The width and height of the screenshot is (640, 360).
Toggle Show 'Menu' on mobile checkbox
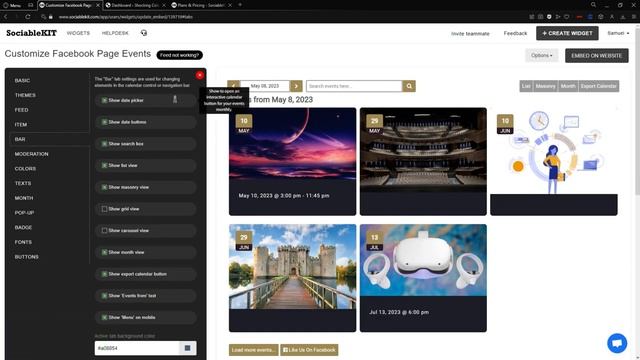(104, 317)
